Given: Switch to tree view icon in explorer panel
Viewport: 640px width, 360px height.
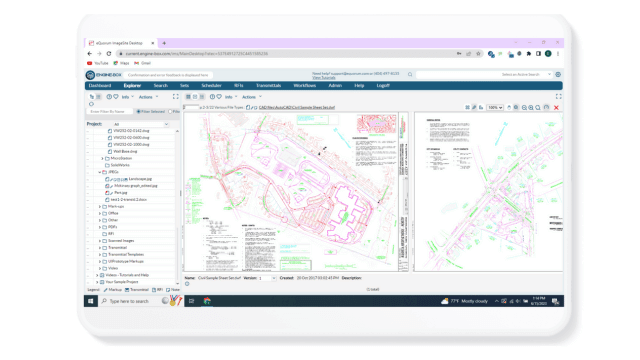Looking at the screenshot, I should (92, 97).
